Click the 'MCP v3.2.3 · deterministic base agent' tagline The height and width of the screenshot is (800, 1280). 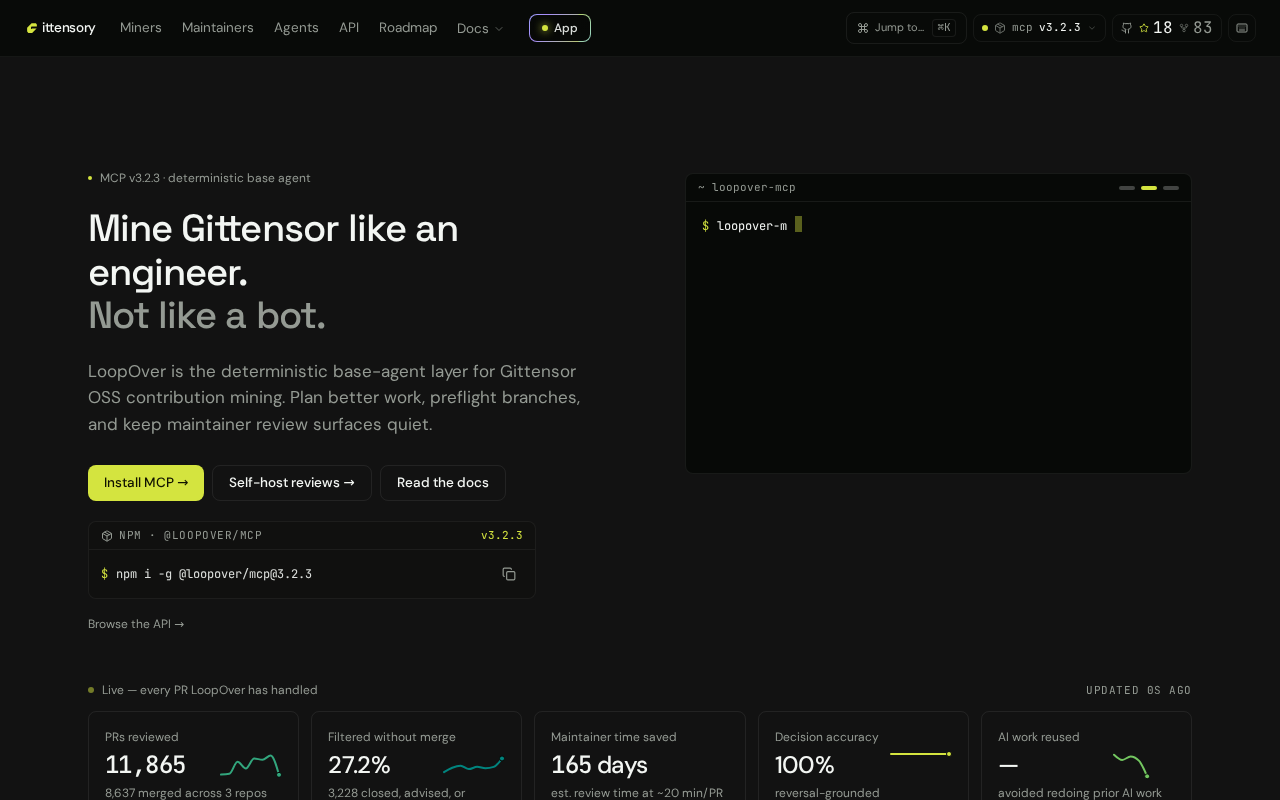coord(205,178)
